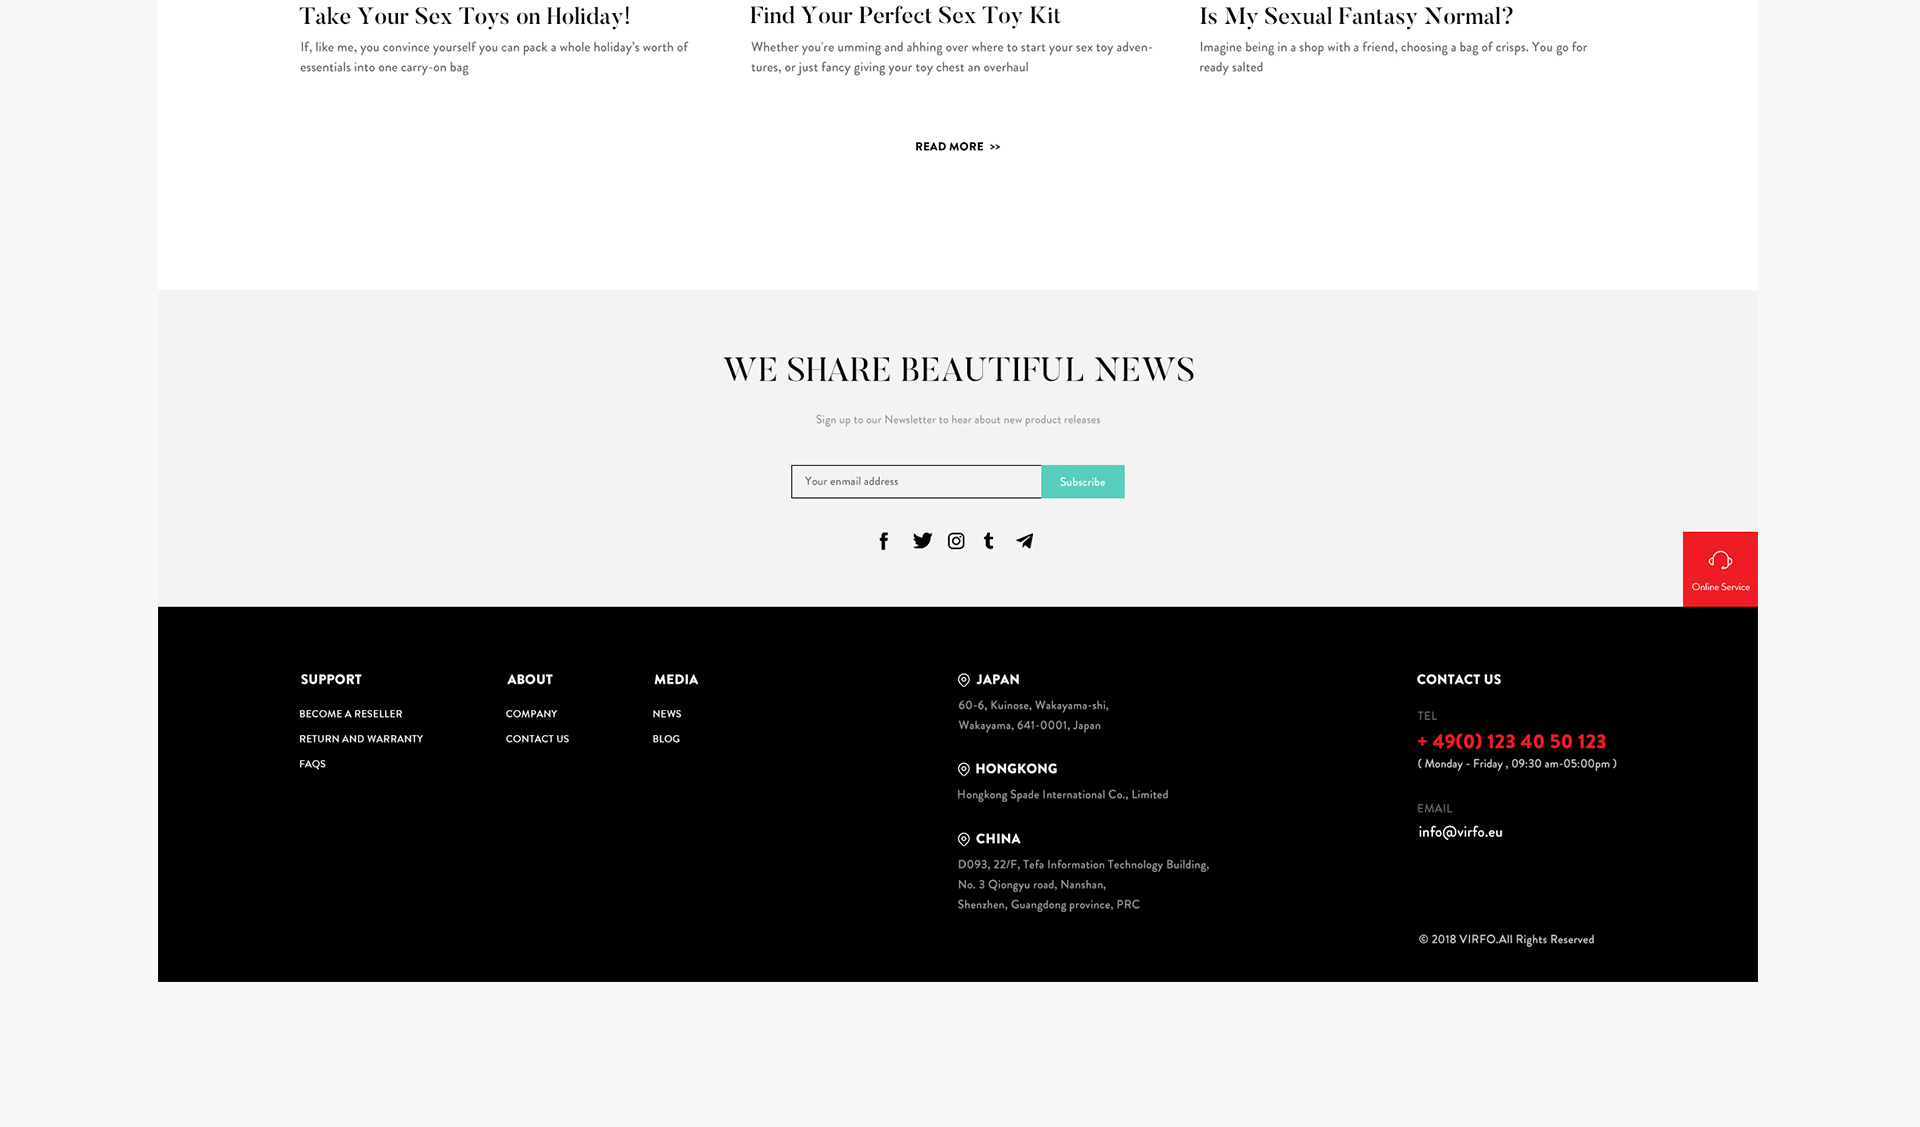Open Blog under Media
1920x1127 pixels.
666,739
